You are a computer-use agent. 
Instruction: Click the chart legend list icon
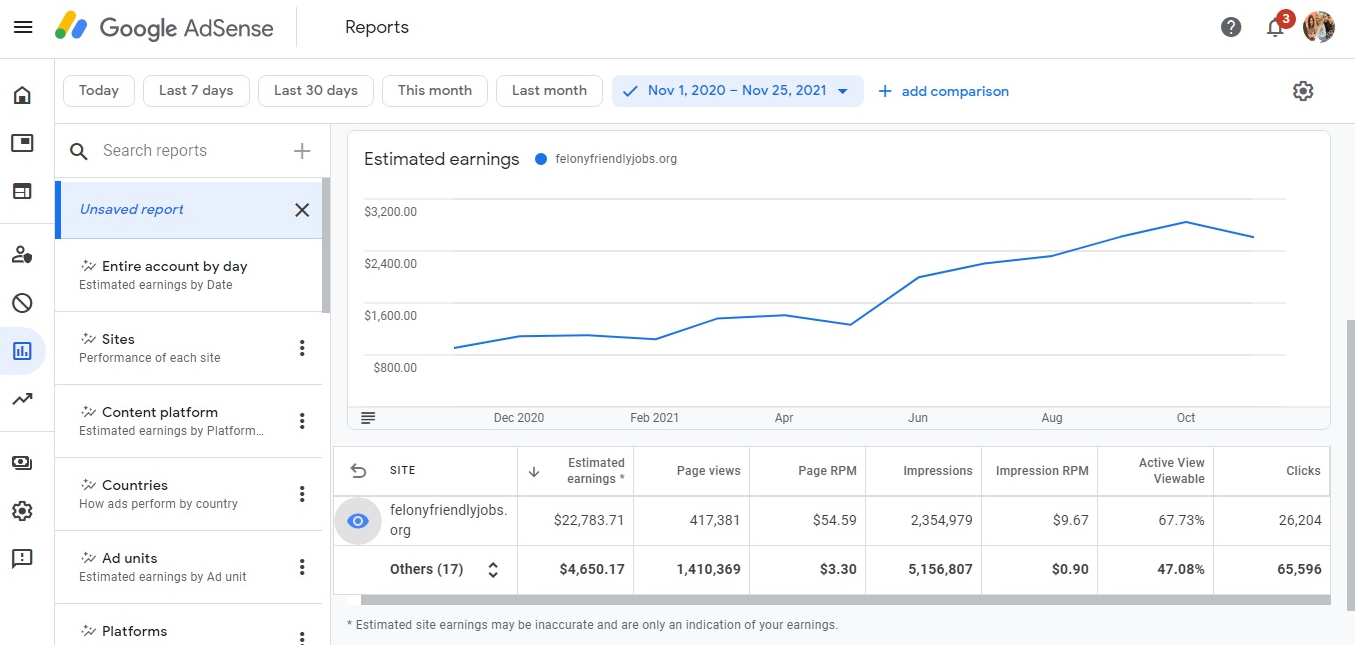click(x=367, y=418)
